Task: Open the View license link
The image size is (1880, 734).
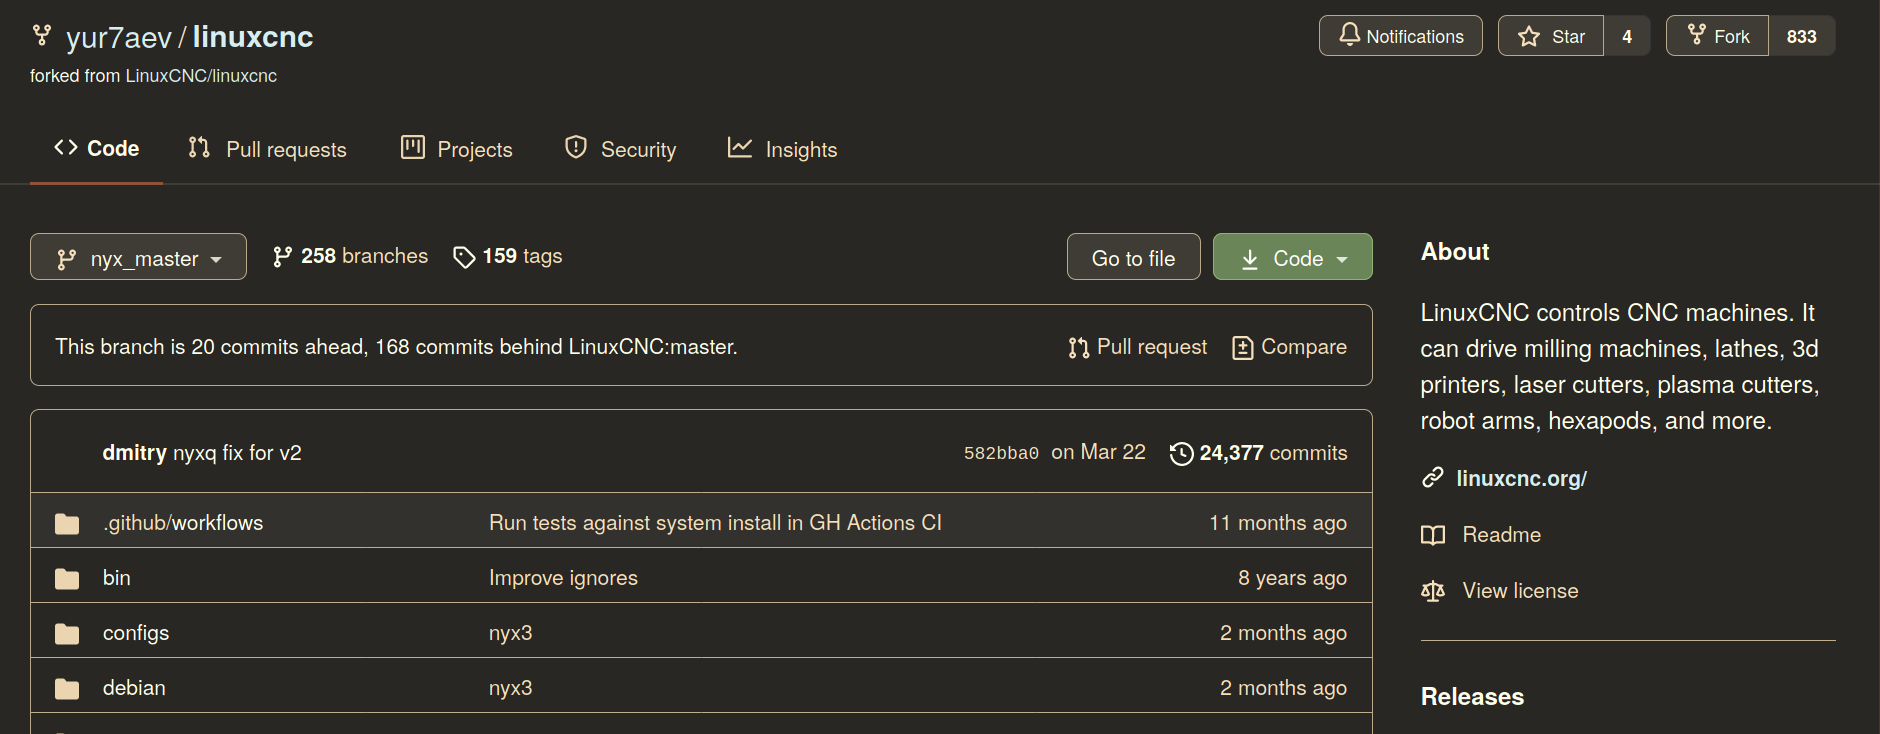Action: coord(1520,591)
